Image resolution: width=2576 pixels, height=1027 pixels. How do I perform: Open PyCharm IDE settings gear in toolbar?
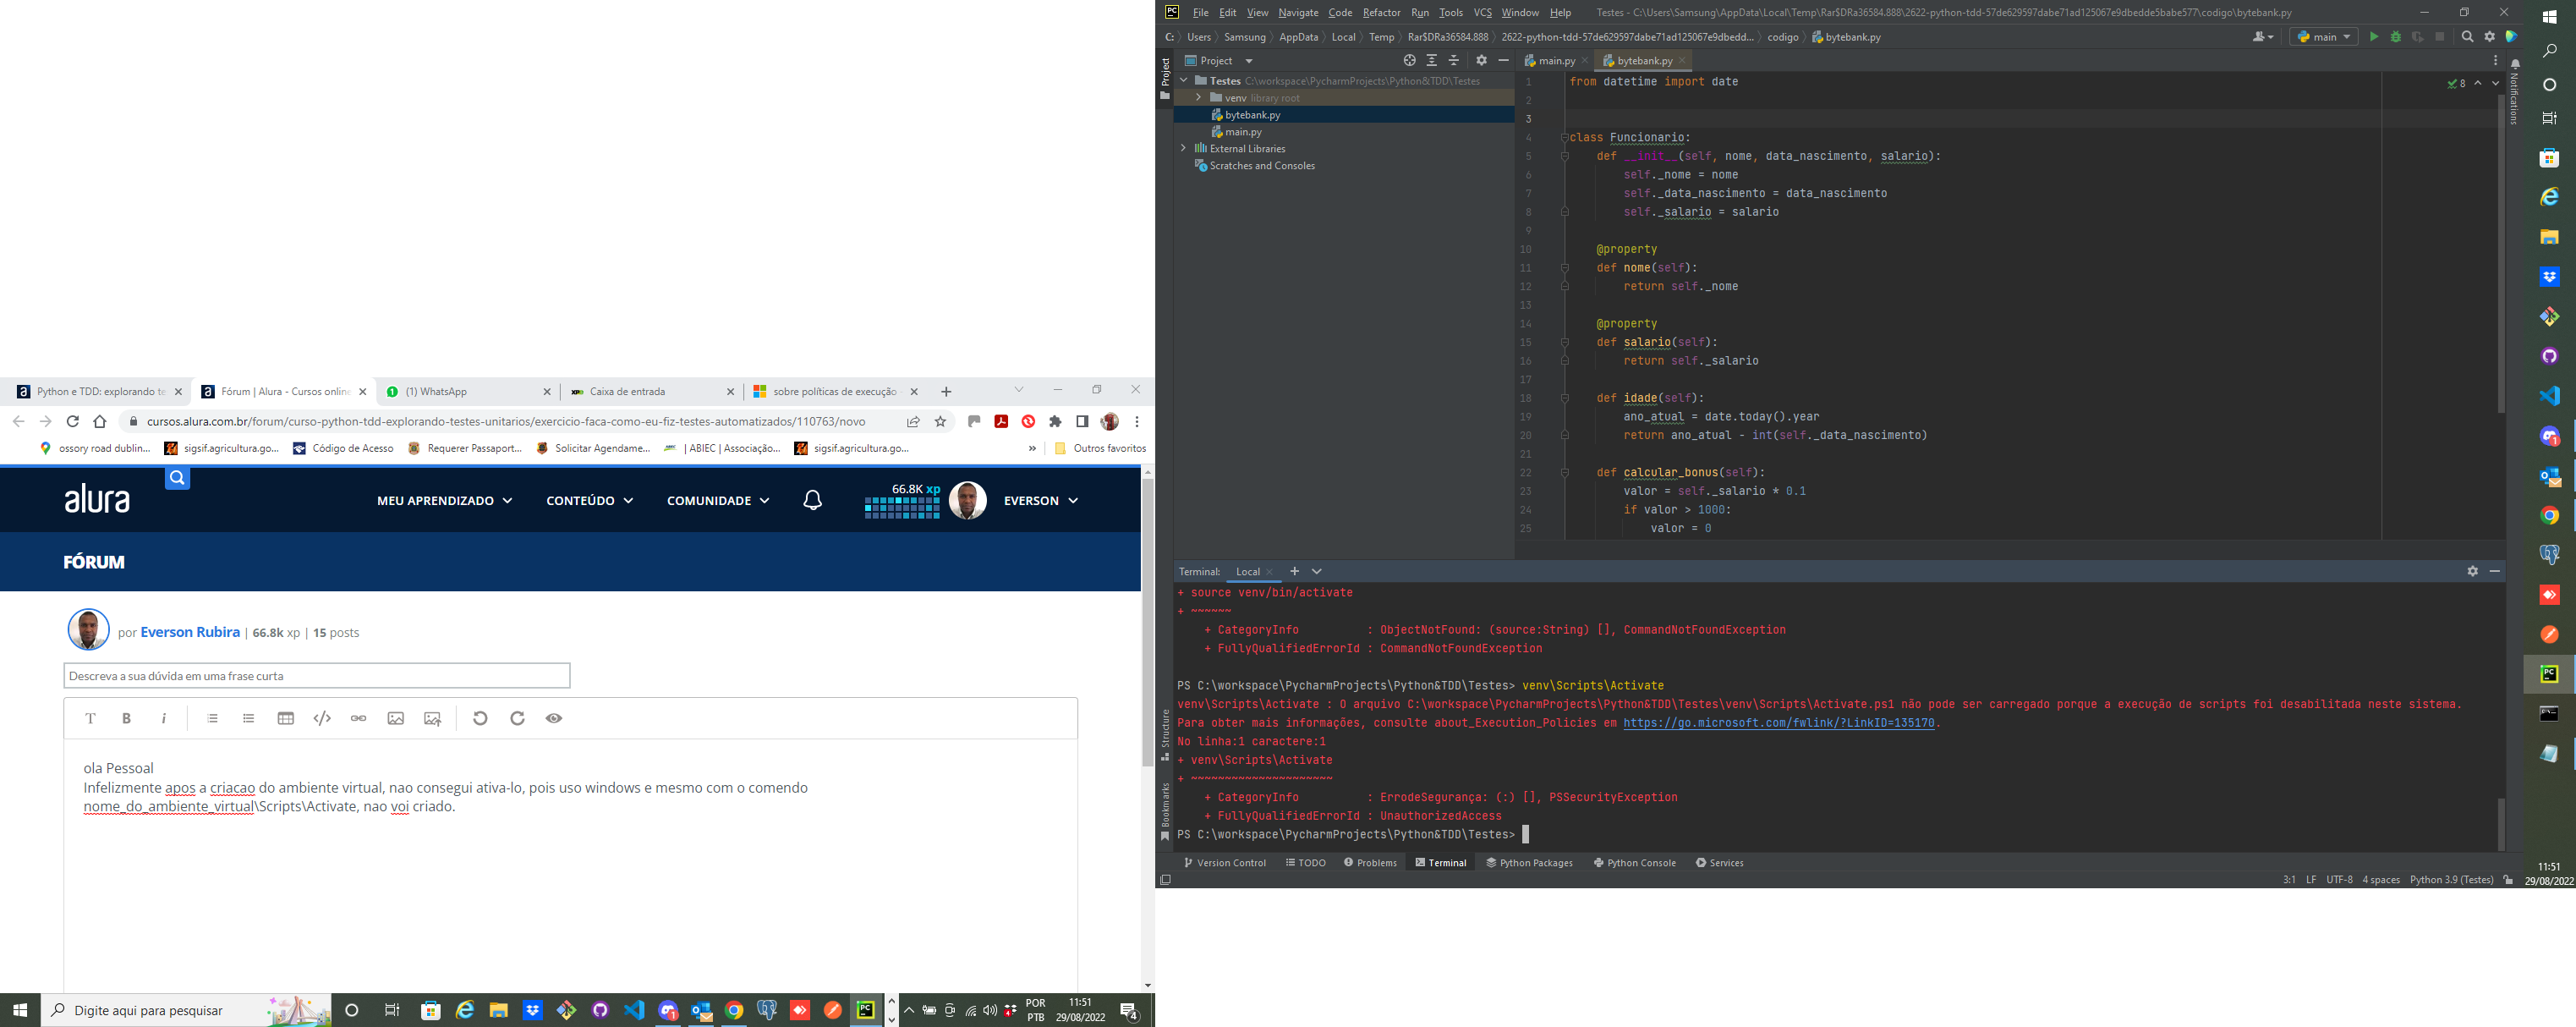pyautogui.click(x=2489, y=37)
